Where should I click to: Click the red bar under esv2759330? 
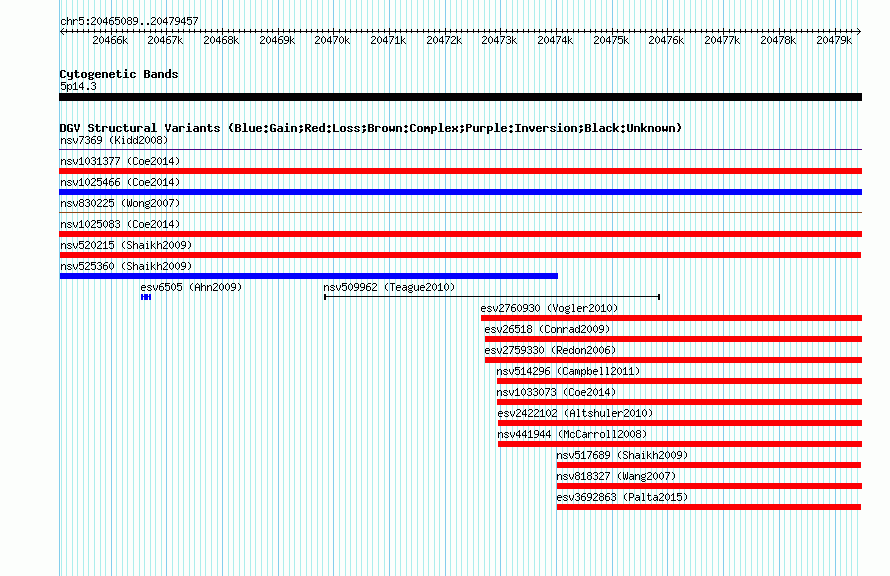coord(673,360)
